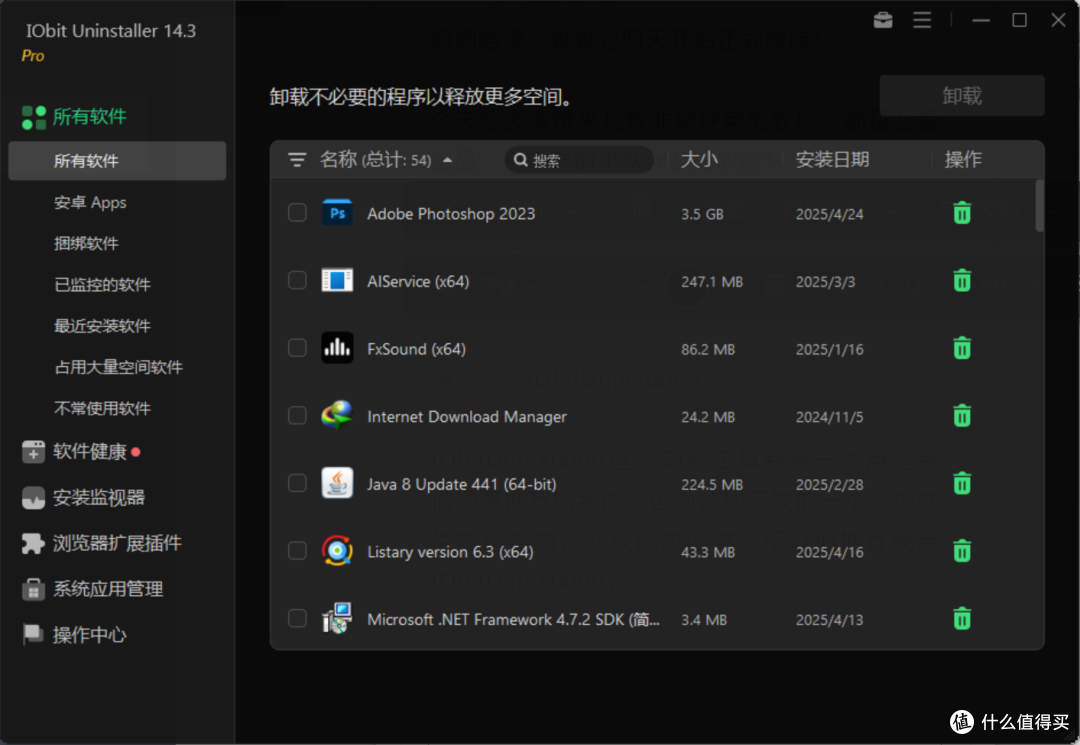Click the 卸载 uninstall button
Image resolution: width=1080 pixels, height=745 pixels.
962,96
